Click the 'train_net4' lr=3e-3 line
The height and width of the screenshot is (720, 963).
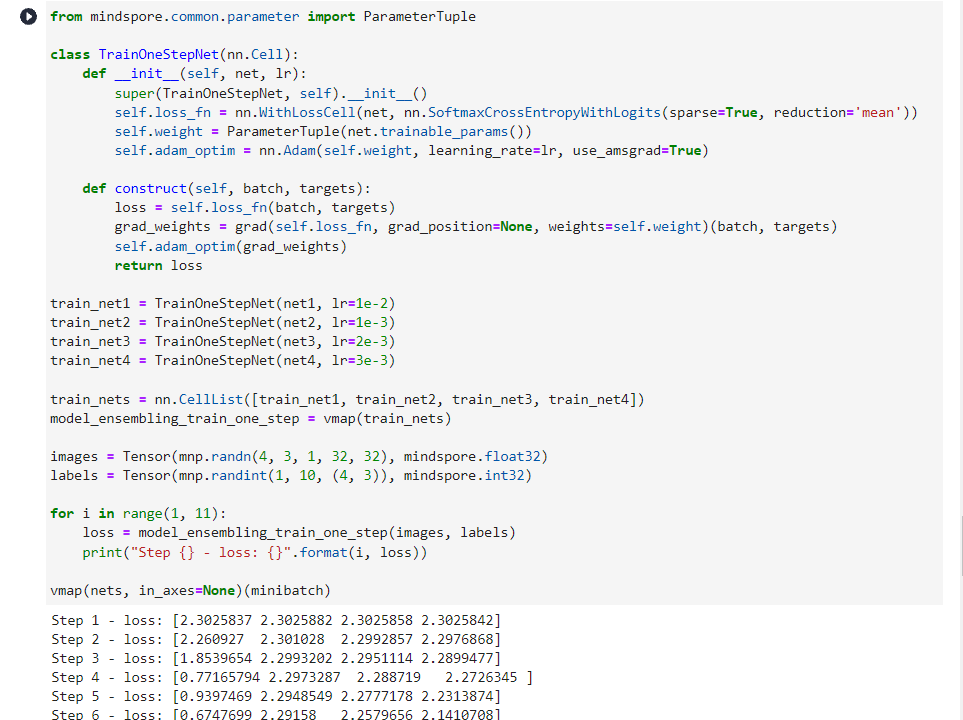pyautogui.click(x=223, y=361)
